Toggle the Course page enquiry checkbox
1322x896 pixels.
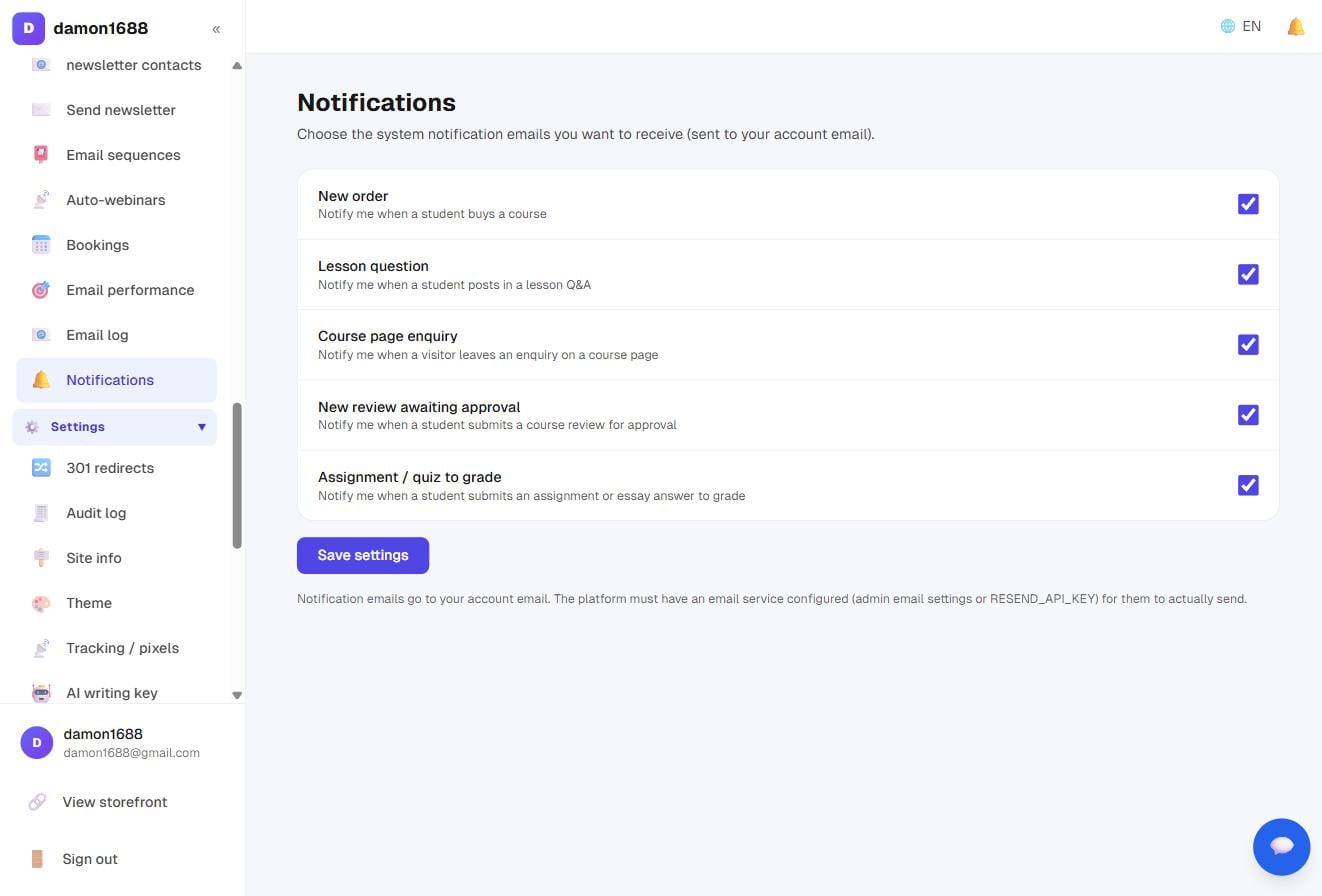point(1248,344)
